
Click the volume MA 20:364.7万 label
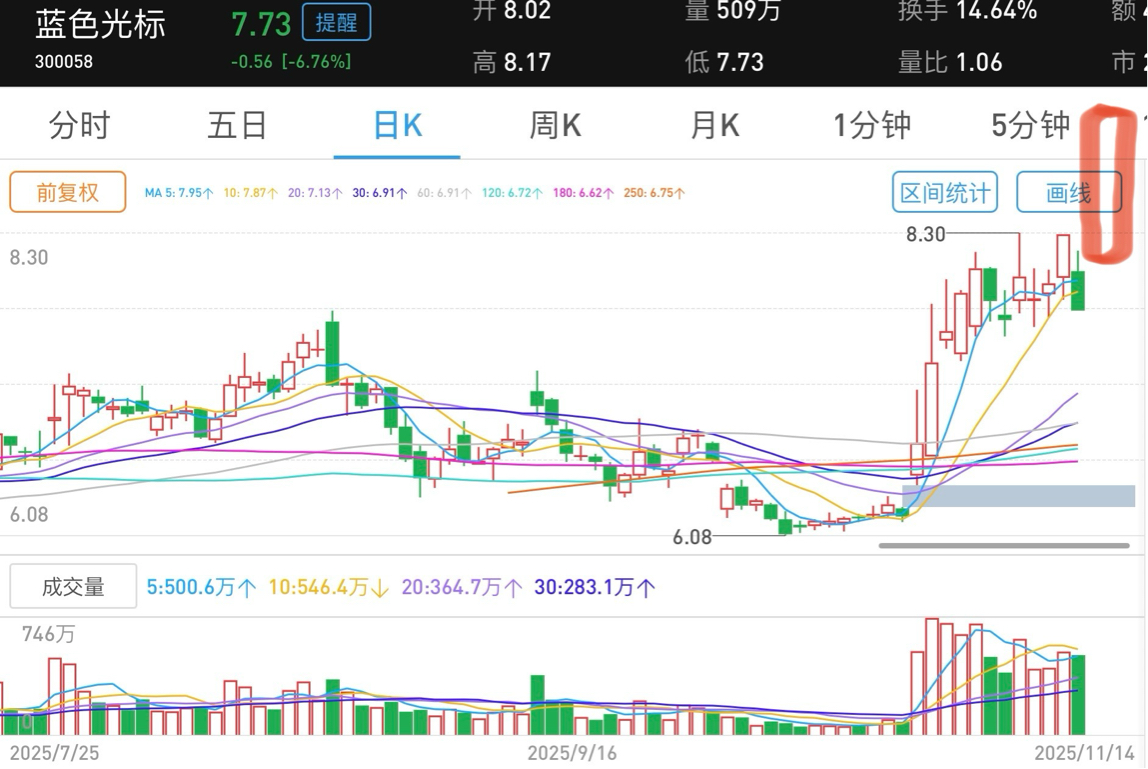click(x=461, y=587)
